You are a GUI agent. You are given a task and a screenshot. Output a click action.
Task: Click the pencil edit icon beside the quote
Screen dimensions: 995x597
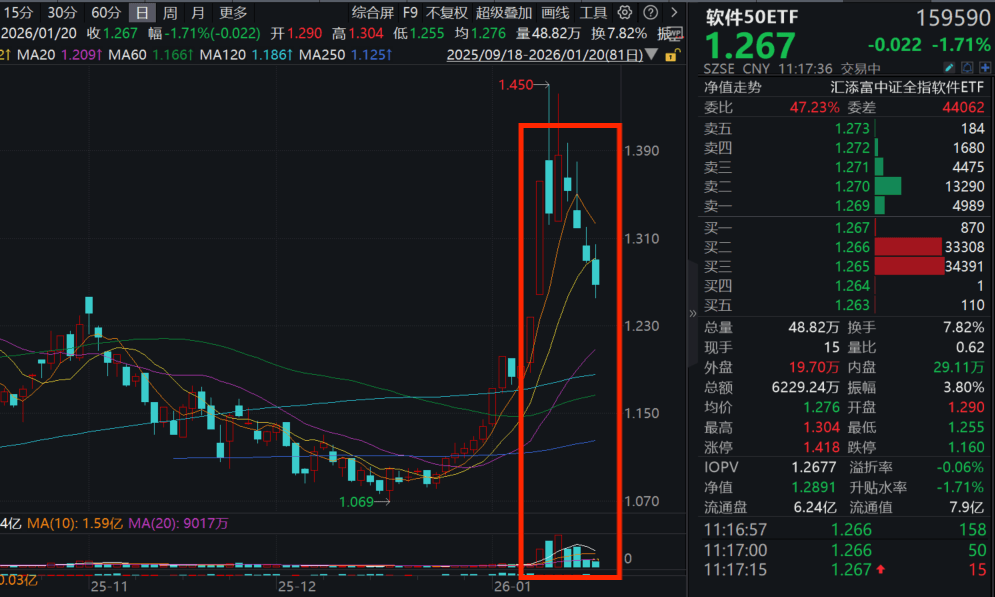pyautogui.click(x=949, y=67)
